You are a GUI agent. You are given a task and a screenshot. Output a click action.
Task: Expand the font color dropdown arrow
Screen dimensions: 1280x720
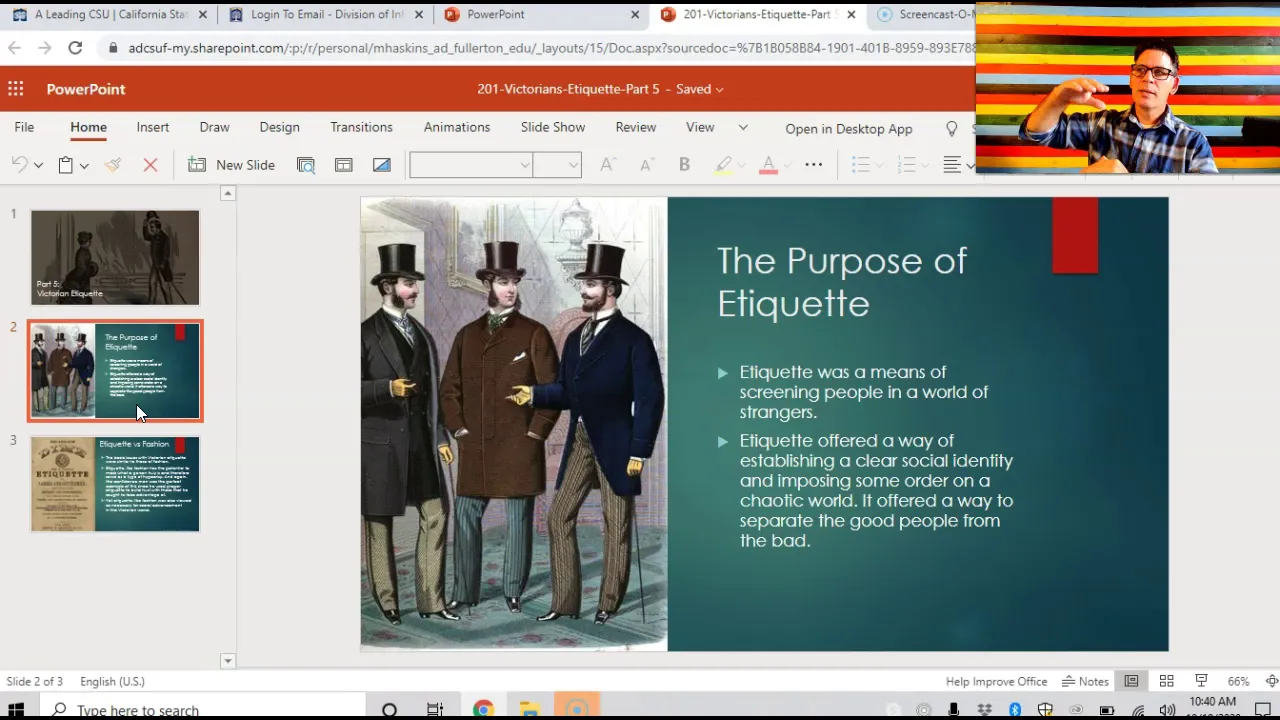coord(787,165)
